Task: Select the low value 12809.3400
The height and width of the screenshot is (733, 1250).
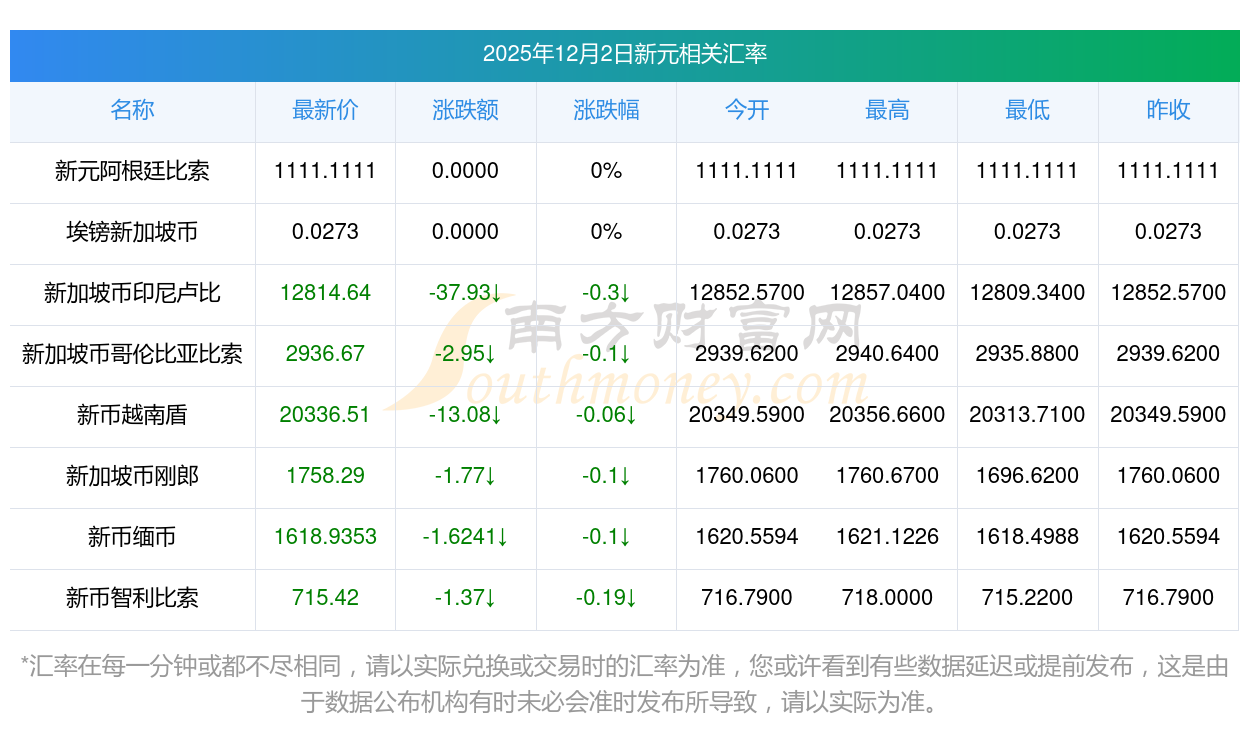Action: [1027, 293]
